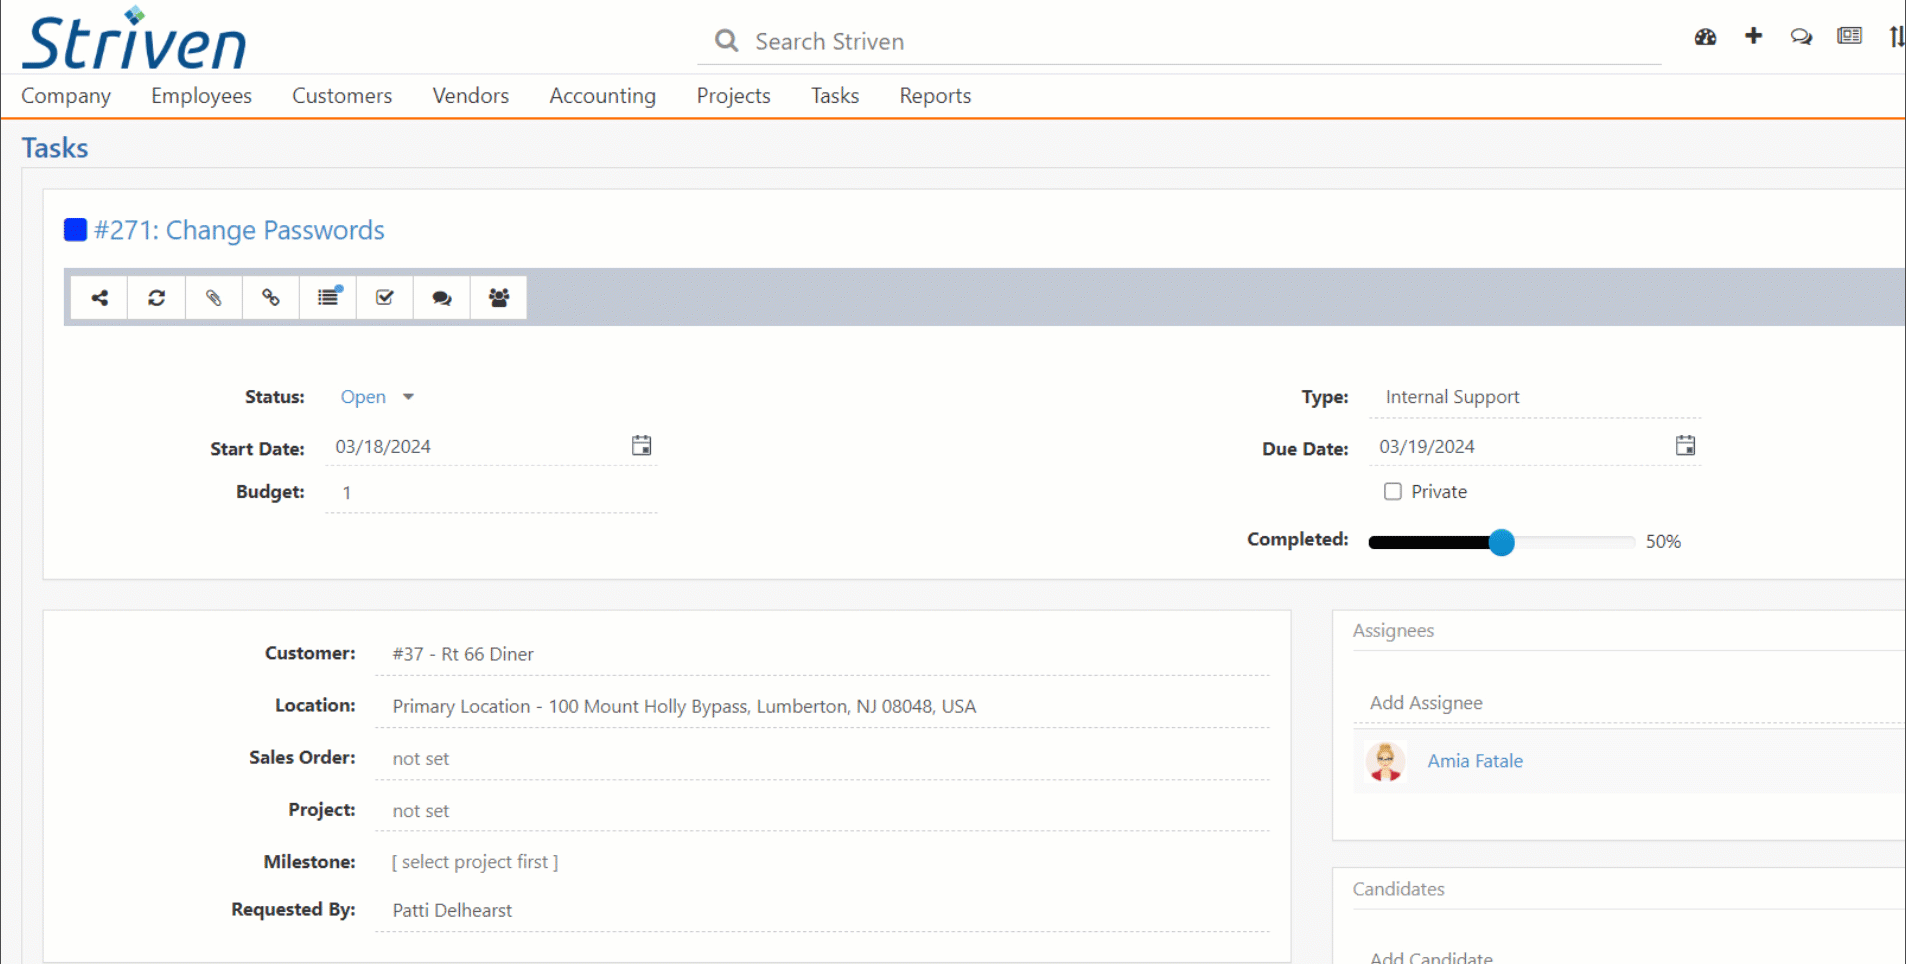1906x964 pixels.
Task: Click the Add Candidate field
Action: coord(1630,957)
